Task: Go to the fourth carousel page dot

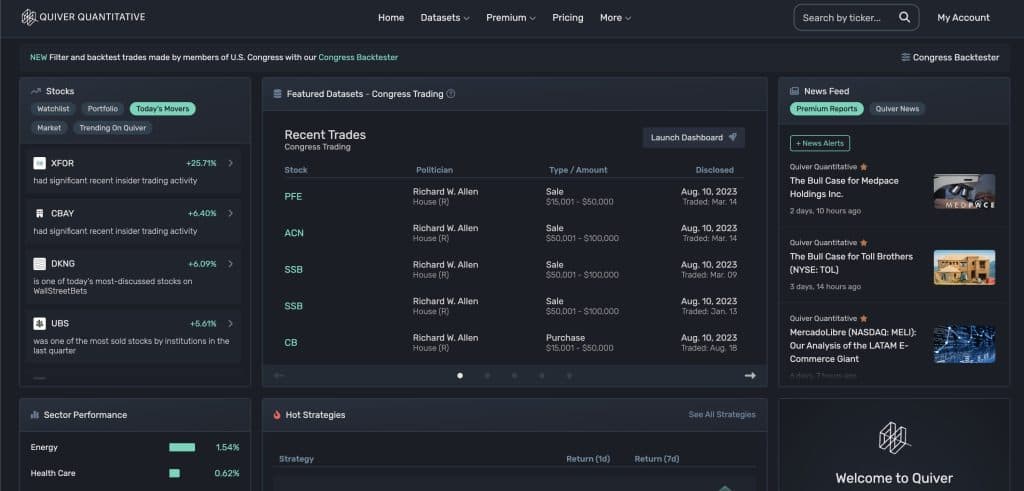Action: click(x=541, y=375)
